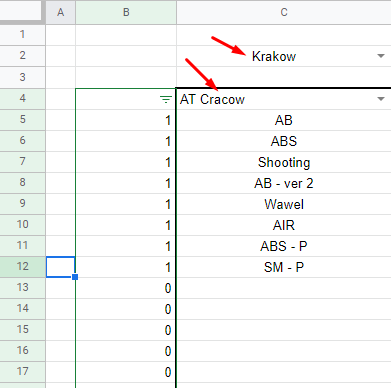Click the SM - P cell

pos(284,267)
